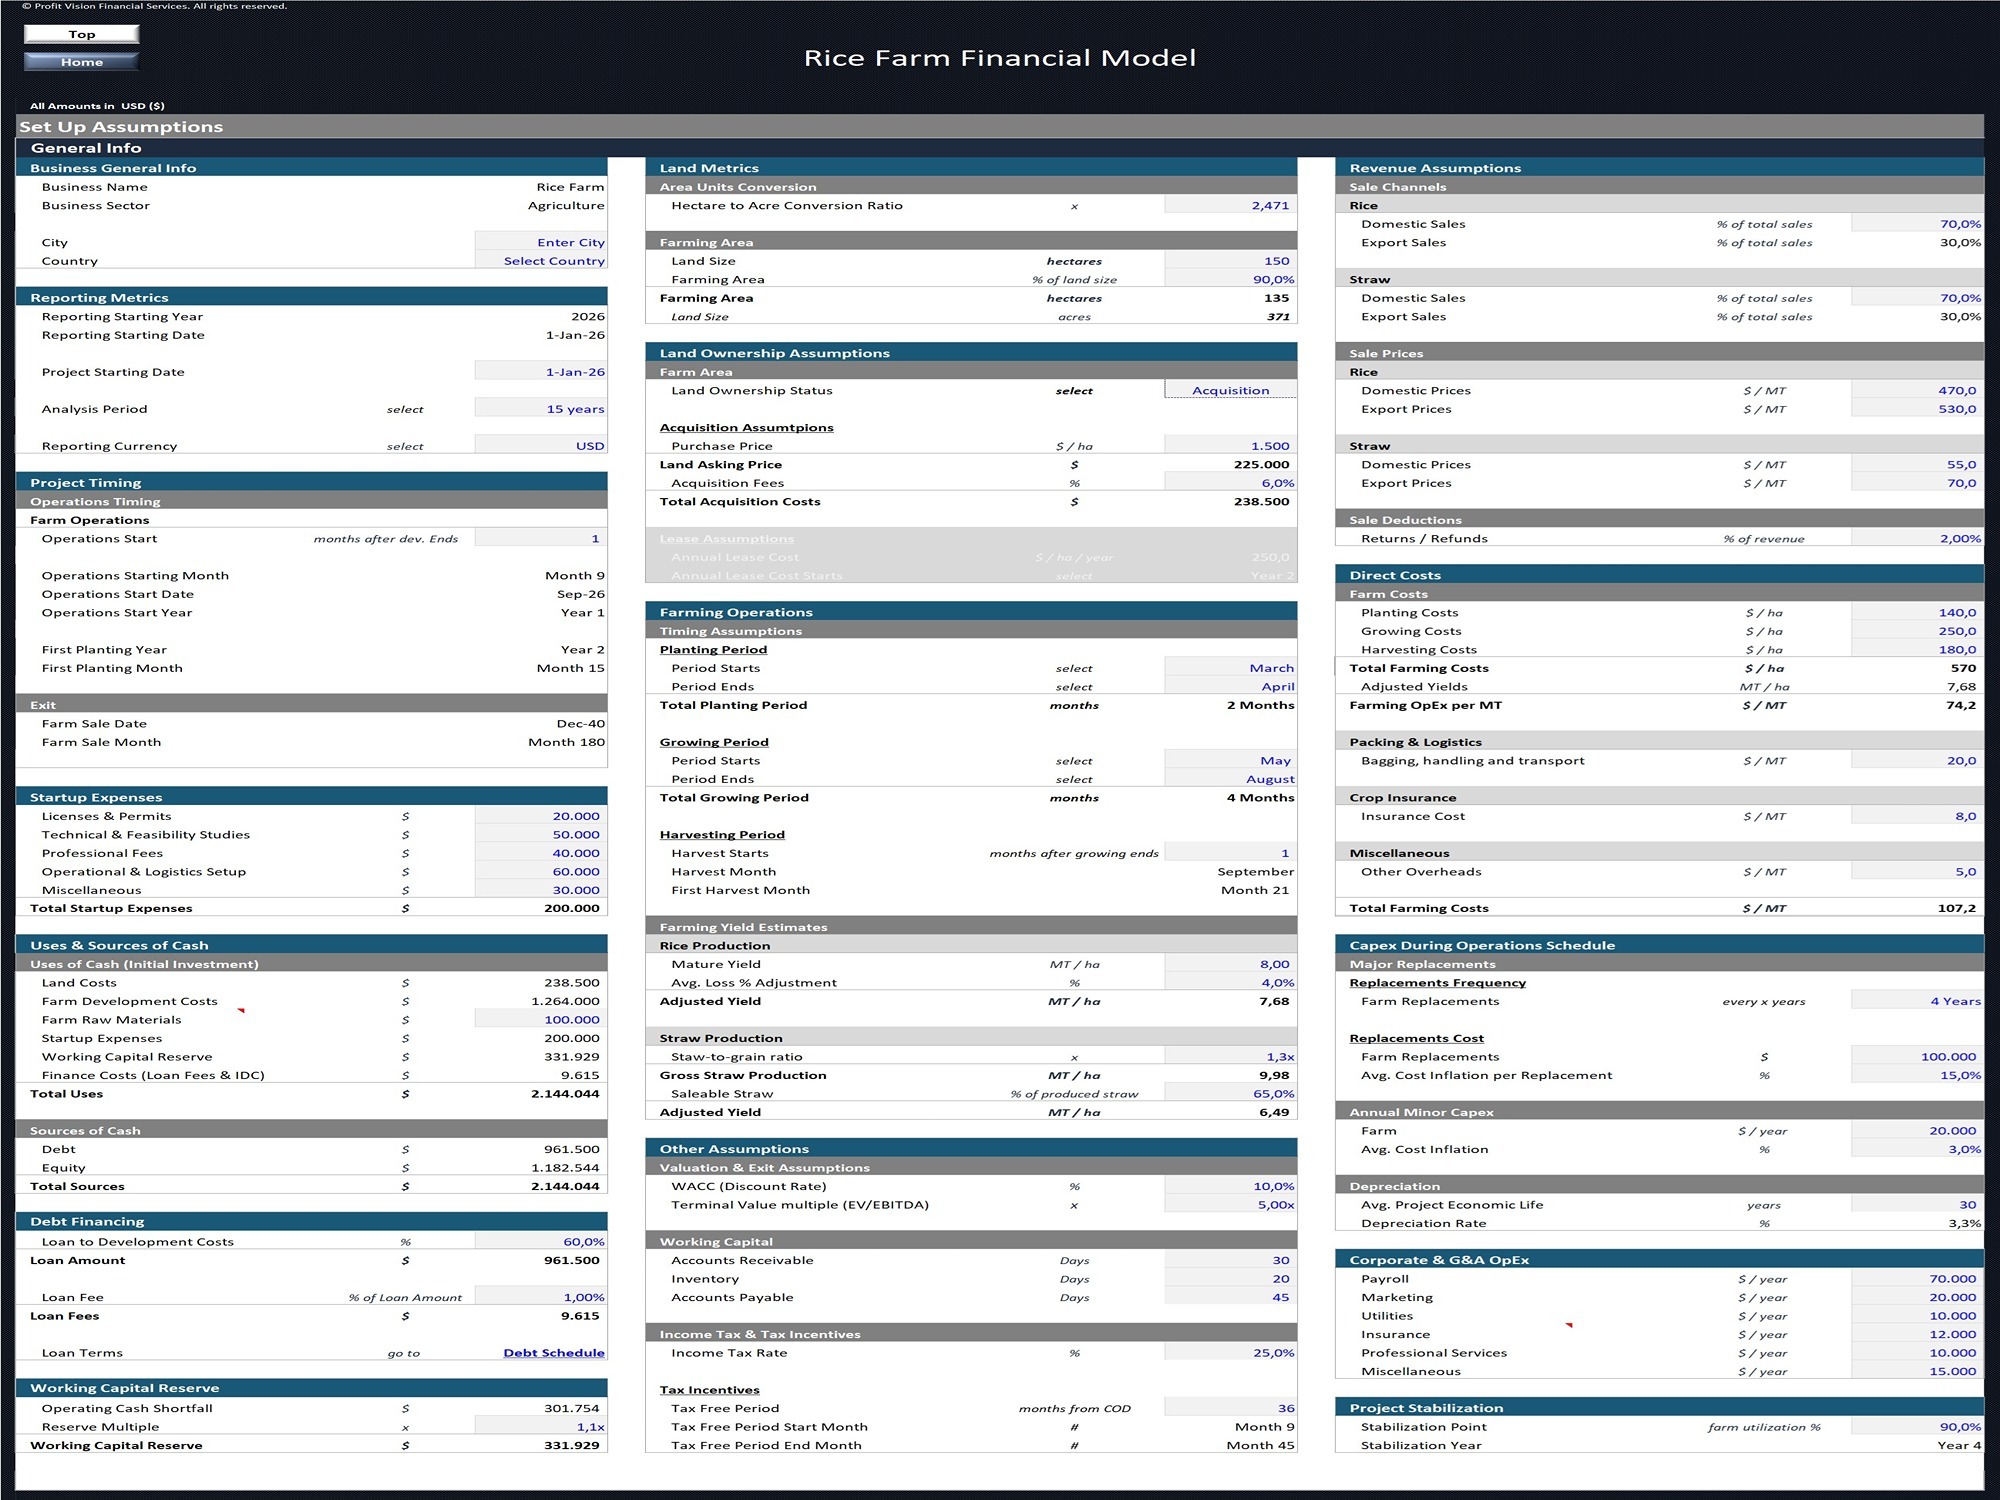Click the red comment marker beside Utilities row

coord(1569,1325)
